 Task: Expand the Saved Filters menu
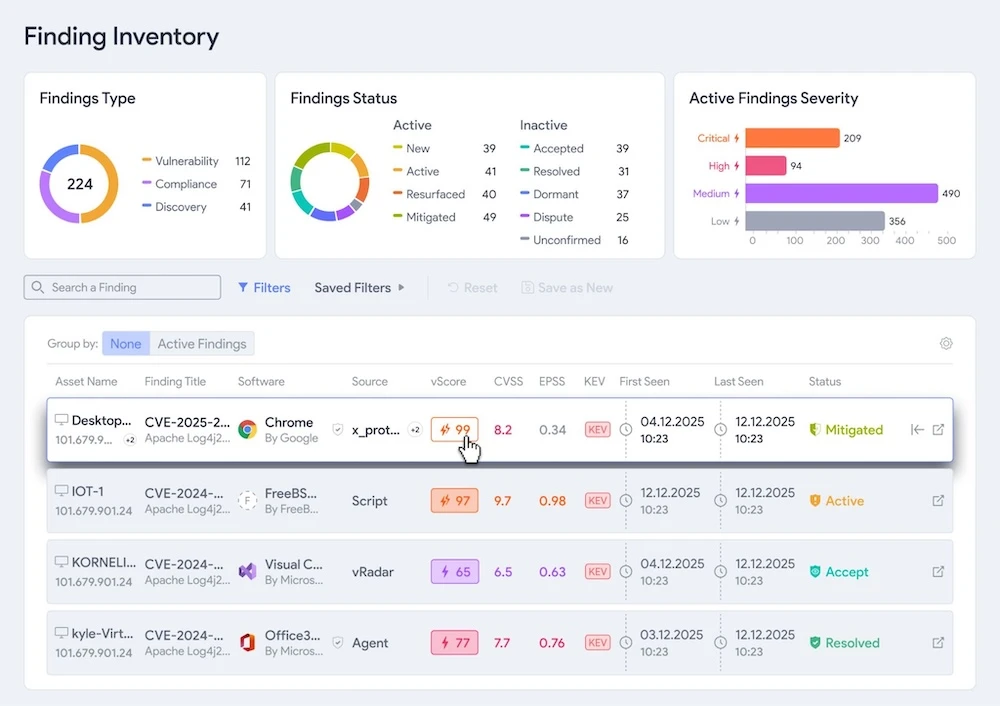359,288
